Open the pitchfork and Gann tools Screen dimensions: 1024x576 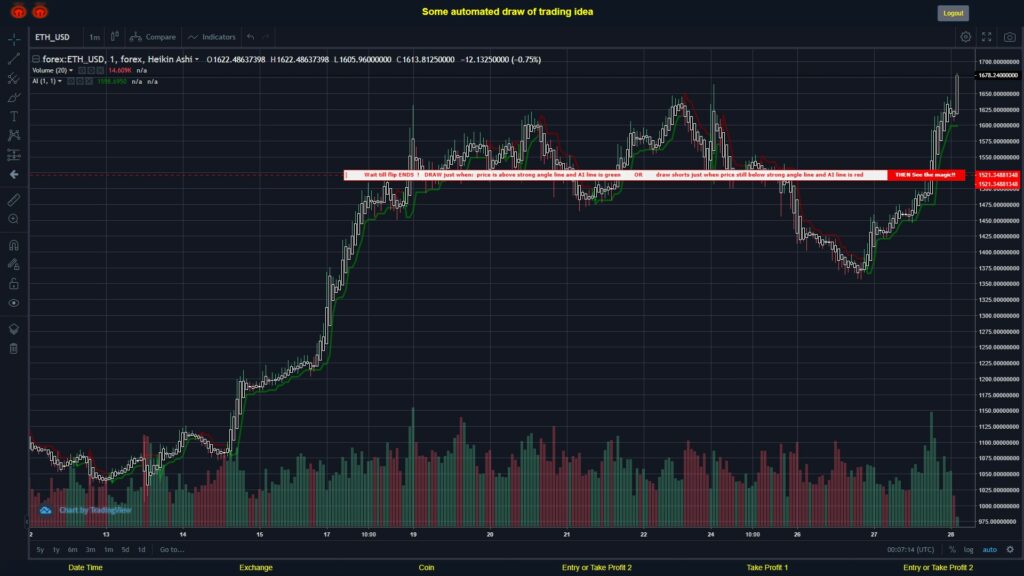[14, 78]
